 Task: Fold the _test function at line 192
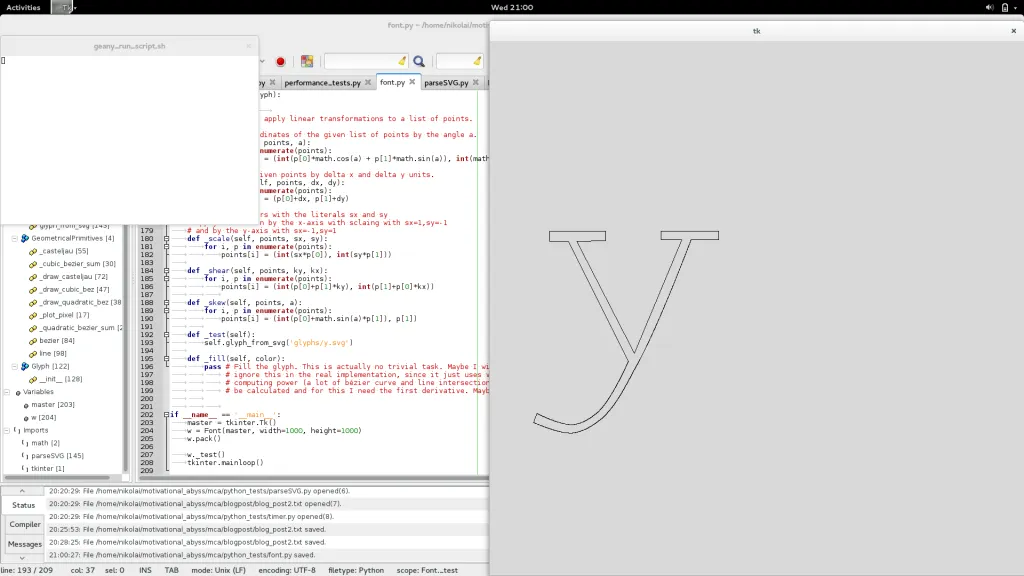(166, 334)
